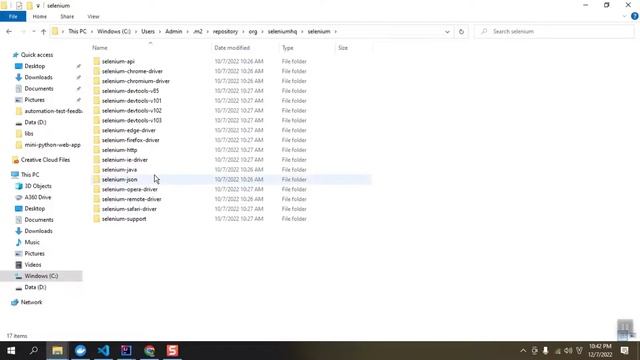
Task: Open the Home ribbon tab
Action: click(x=40, y=17)
